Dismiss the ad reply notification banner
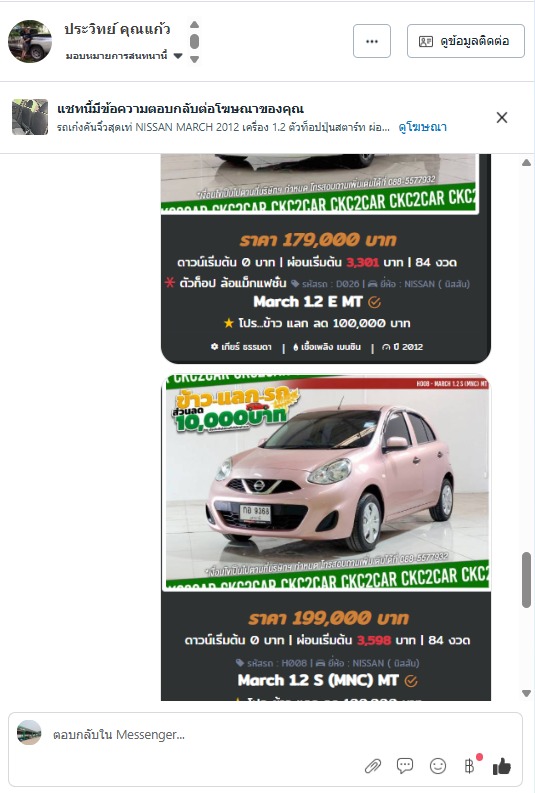This screenshot has height=793, width=535. (x=502, y=117)
